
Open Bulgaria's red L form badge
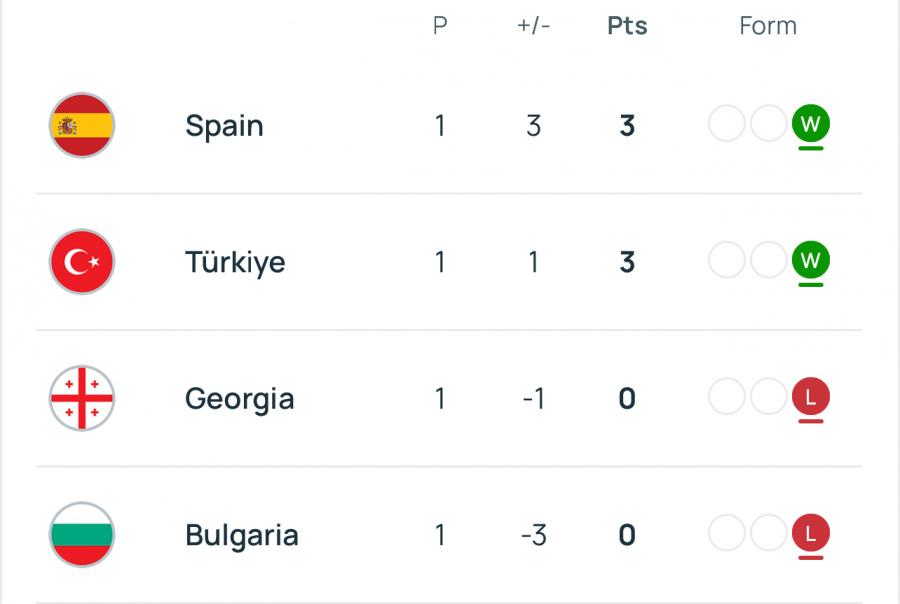point(810,533)
